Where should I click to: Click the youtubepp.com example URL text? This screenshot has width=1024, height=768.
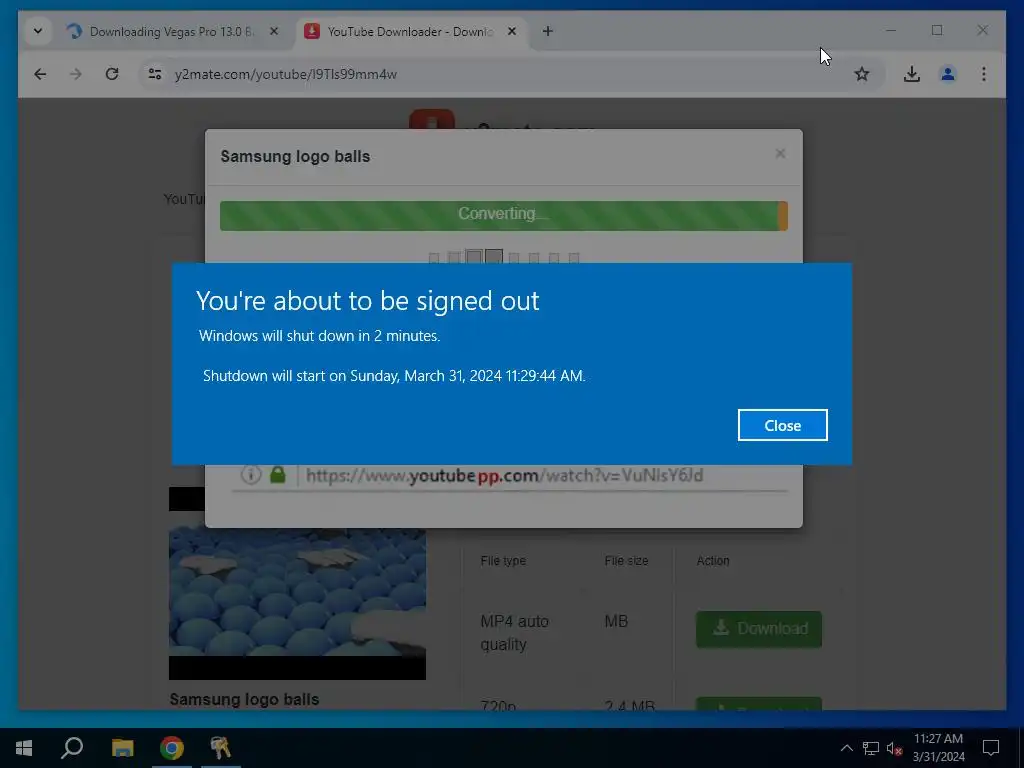pyautogui.click(x=504, y=475)
